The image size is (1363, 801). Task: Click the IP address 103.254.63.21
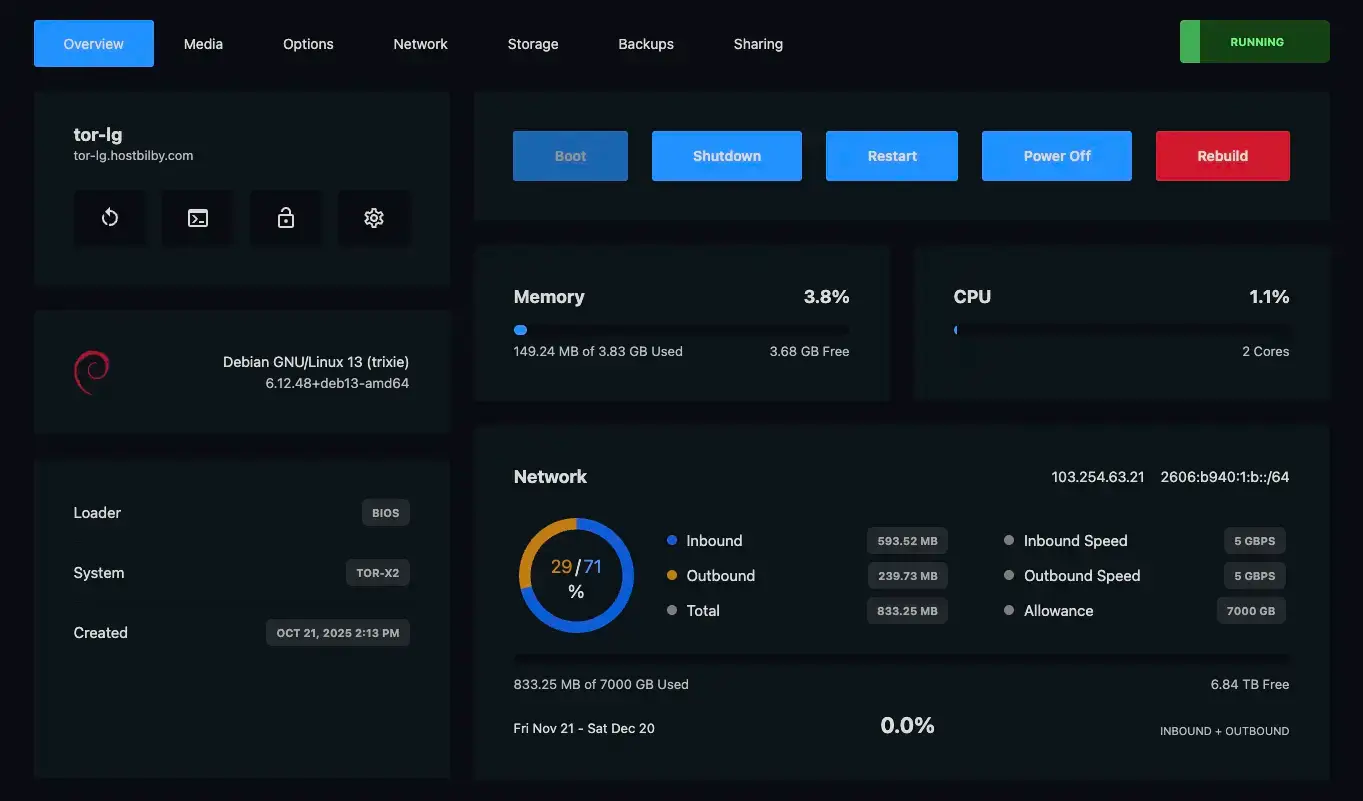(x=1098, y=477)
